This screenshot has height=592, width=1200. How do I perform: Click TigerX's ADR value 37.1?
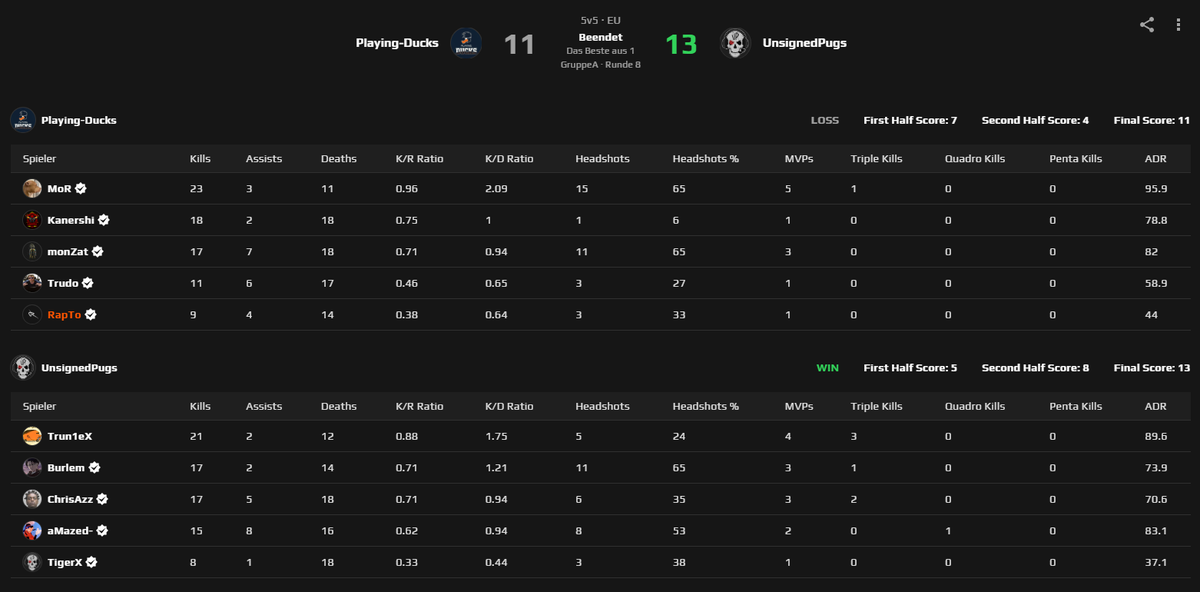1156,563
